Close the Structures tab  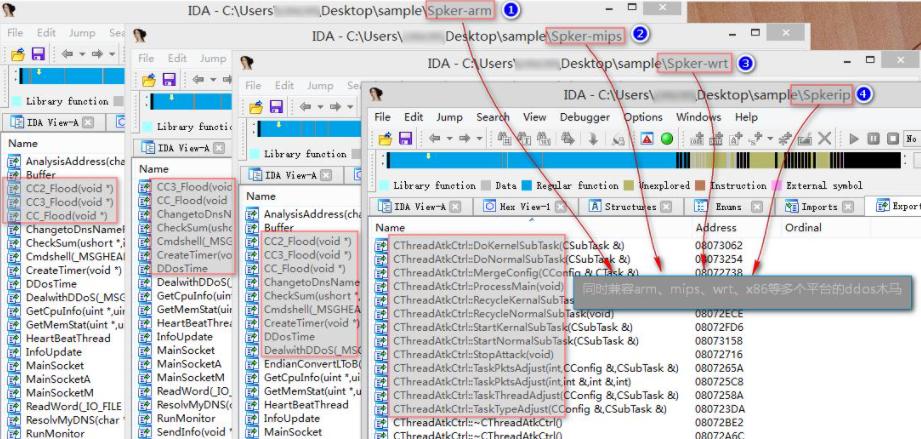click(x=665, y=206)
